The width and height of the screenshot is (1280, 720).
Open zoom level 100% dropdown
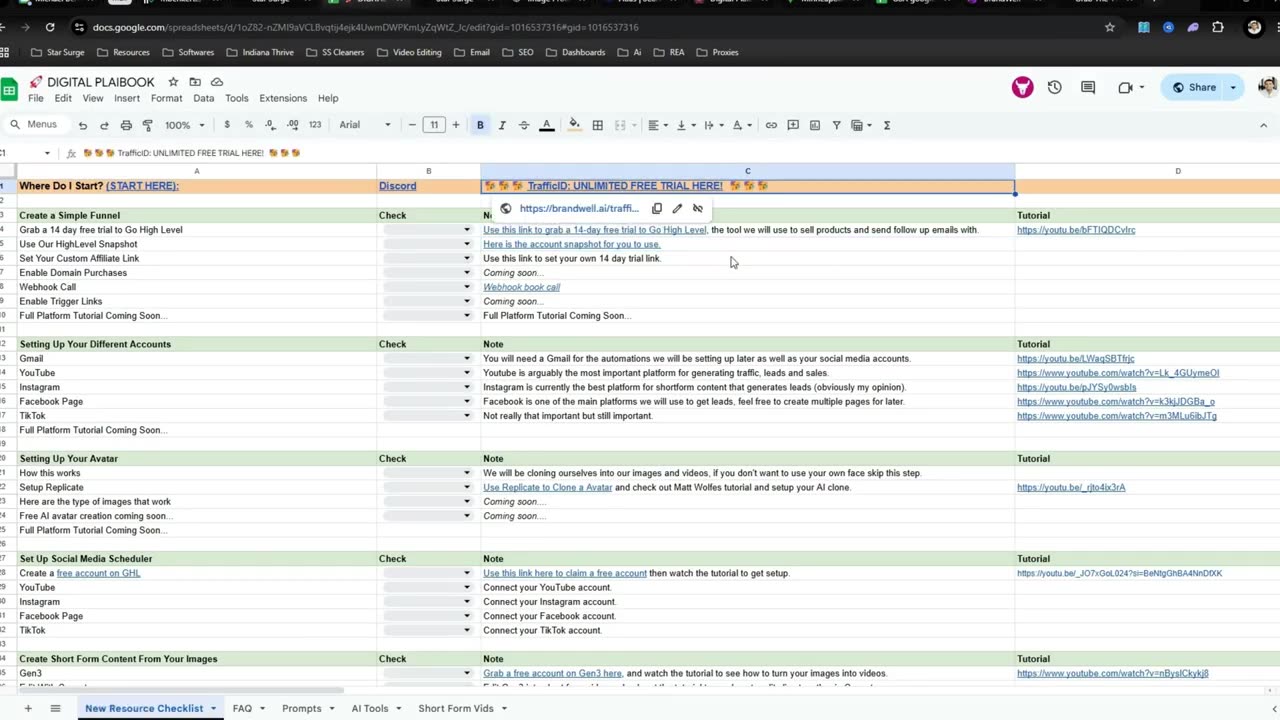point(185,125)
